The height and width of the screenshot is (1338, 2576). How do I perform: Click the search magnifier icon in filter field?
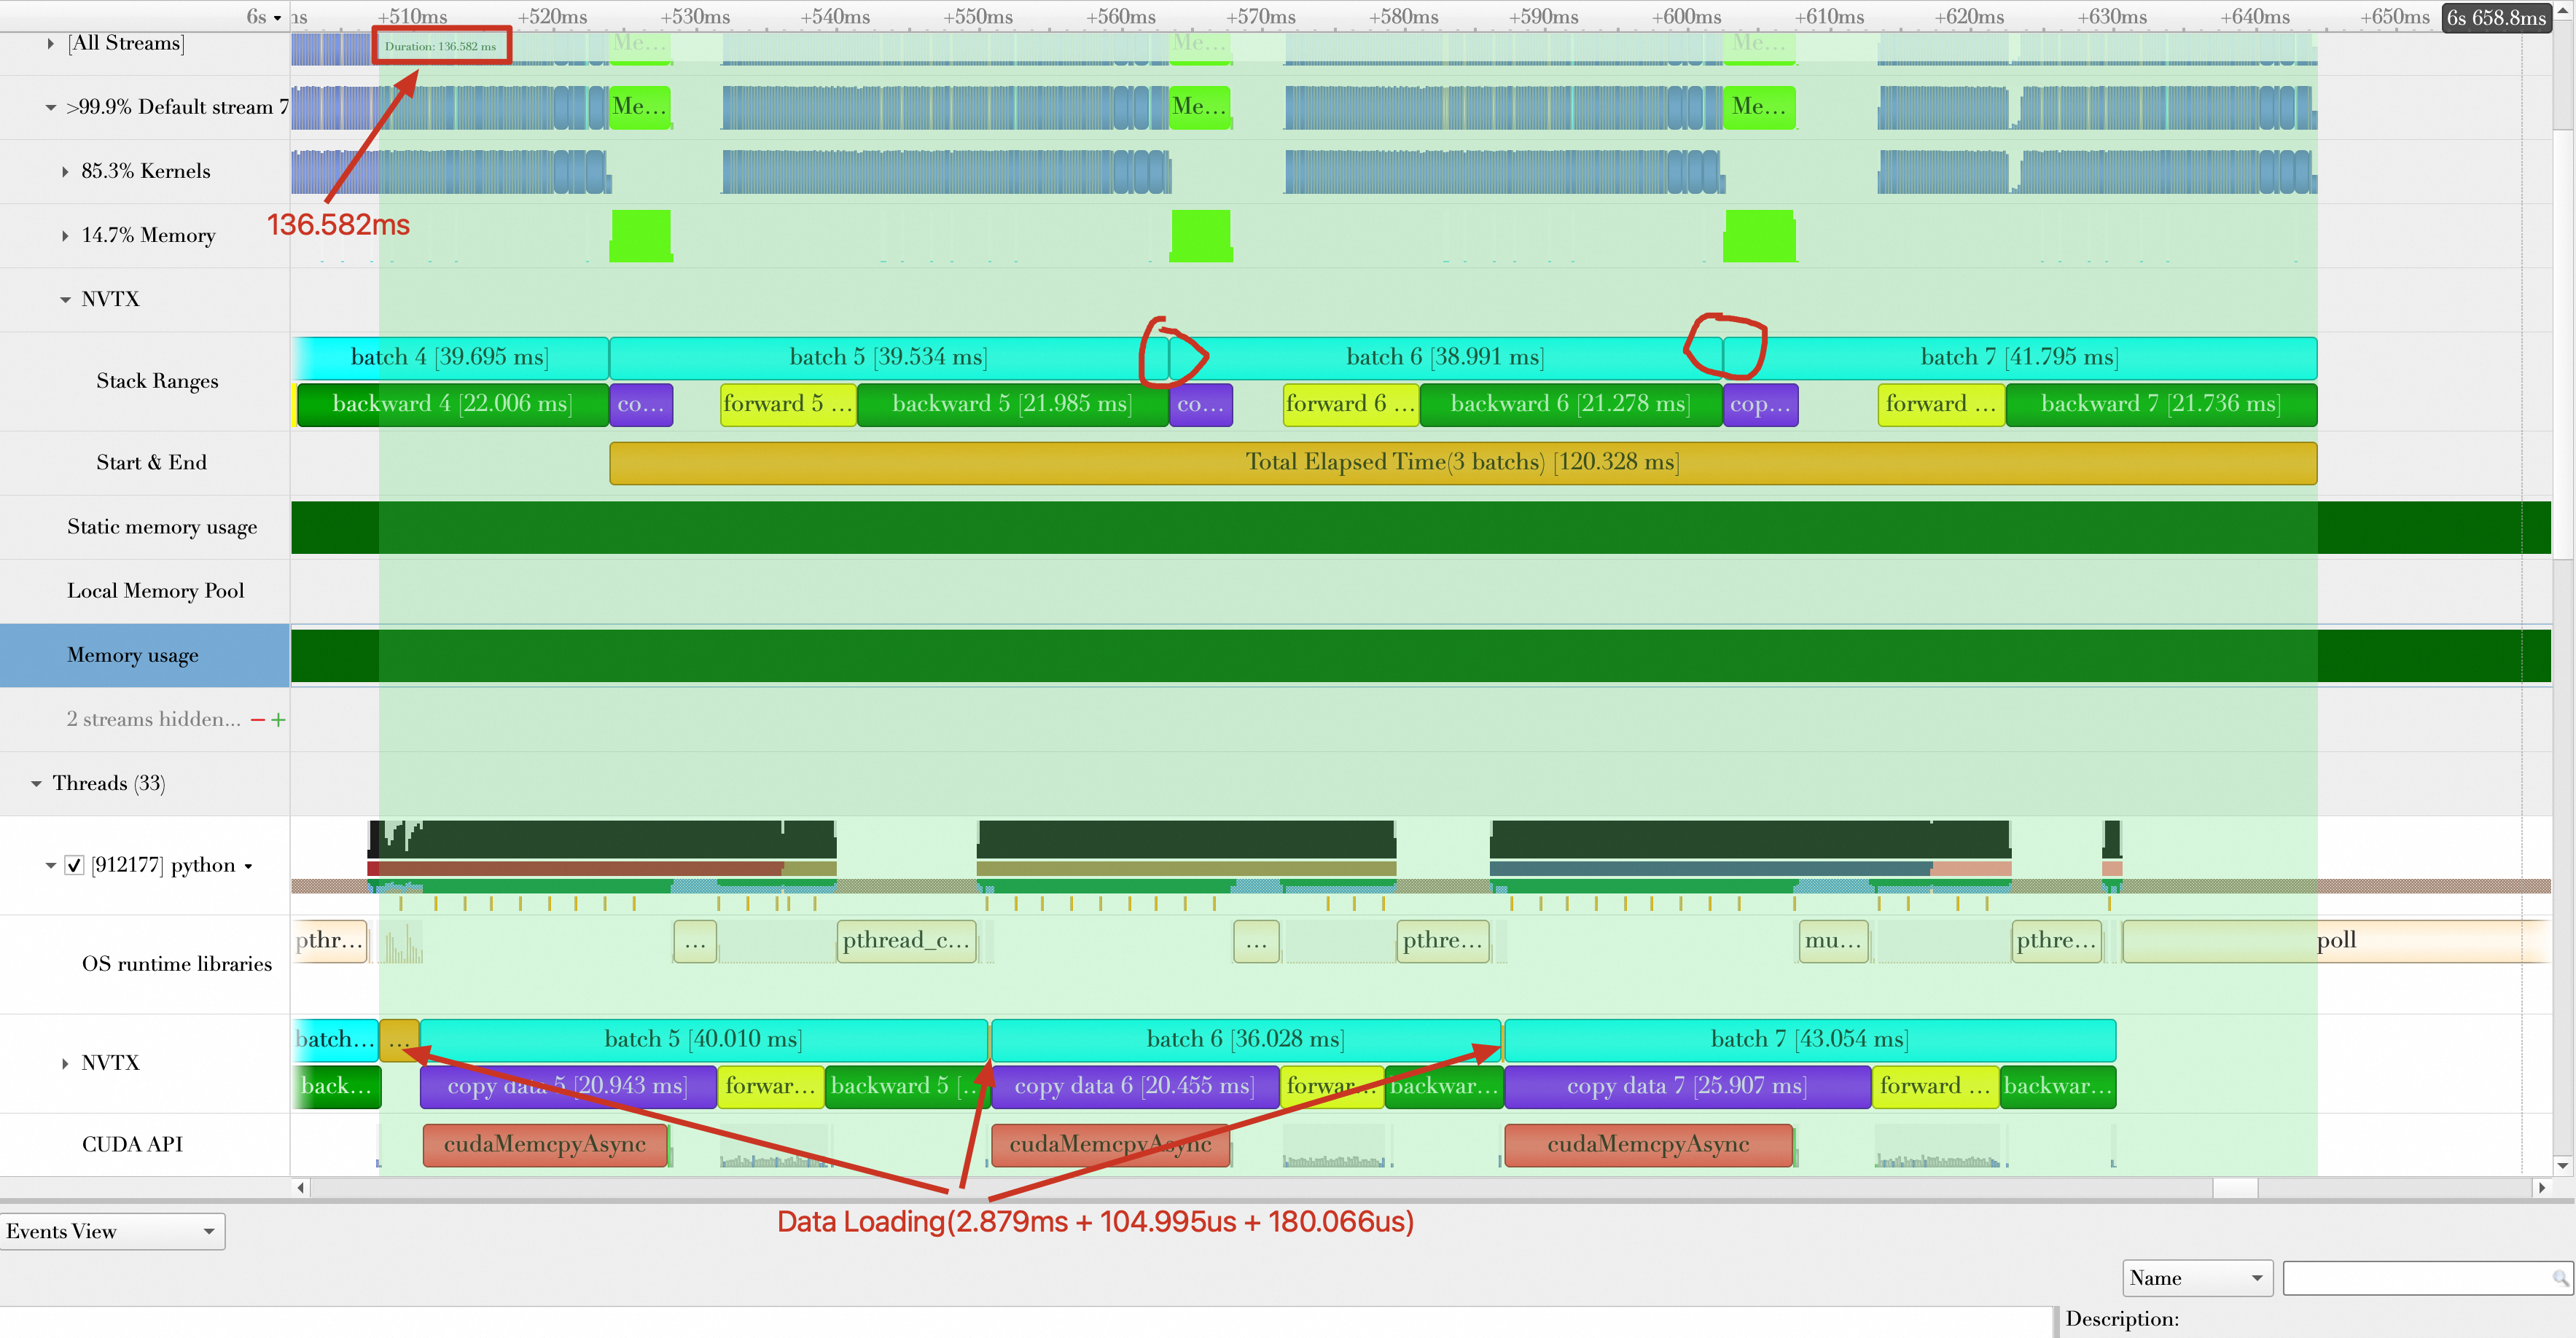2559,1278
